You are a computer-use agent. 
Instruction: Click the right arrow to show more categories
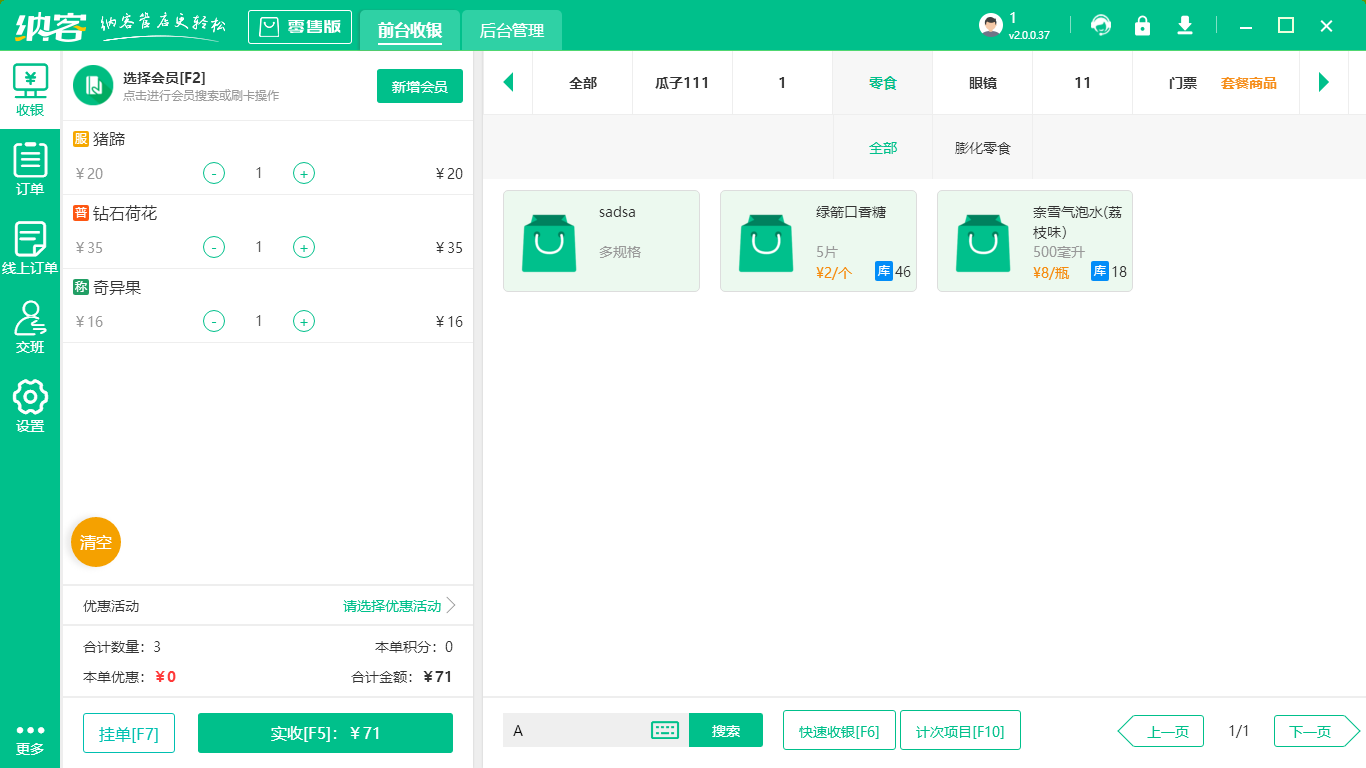(x=1325, y=83)
